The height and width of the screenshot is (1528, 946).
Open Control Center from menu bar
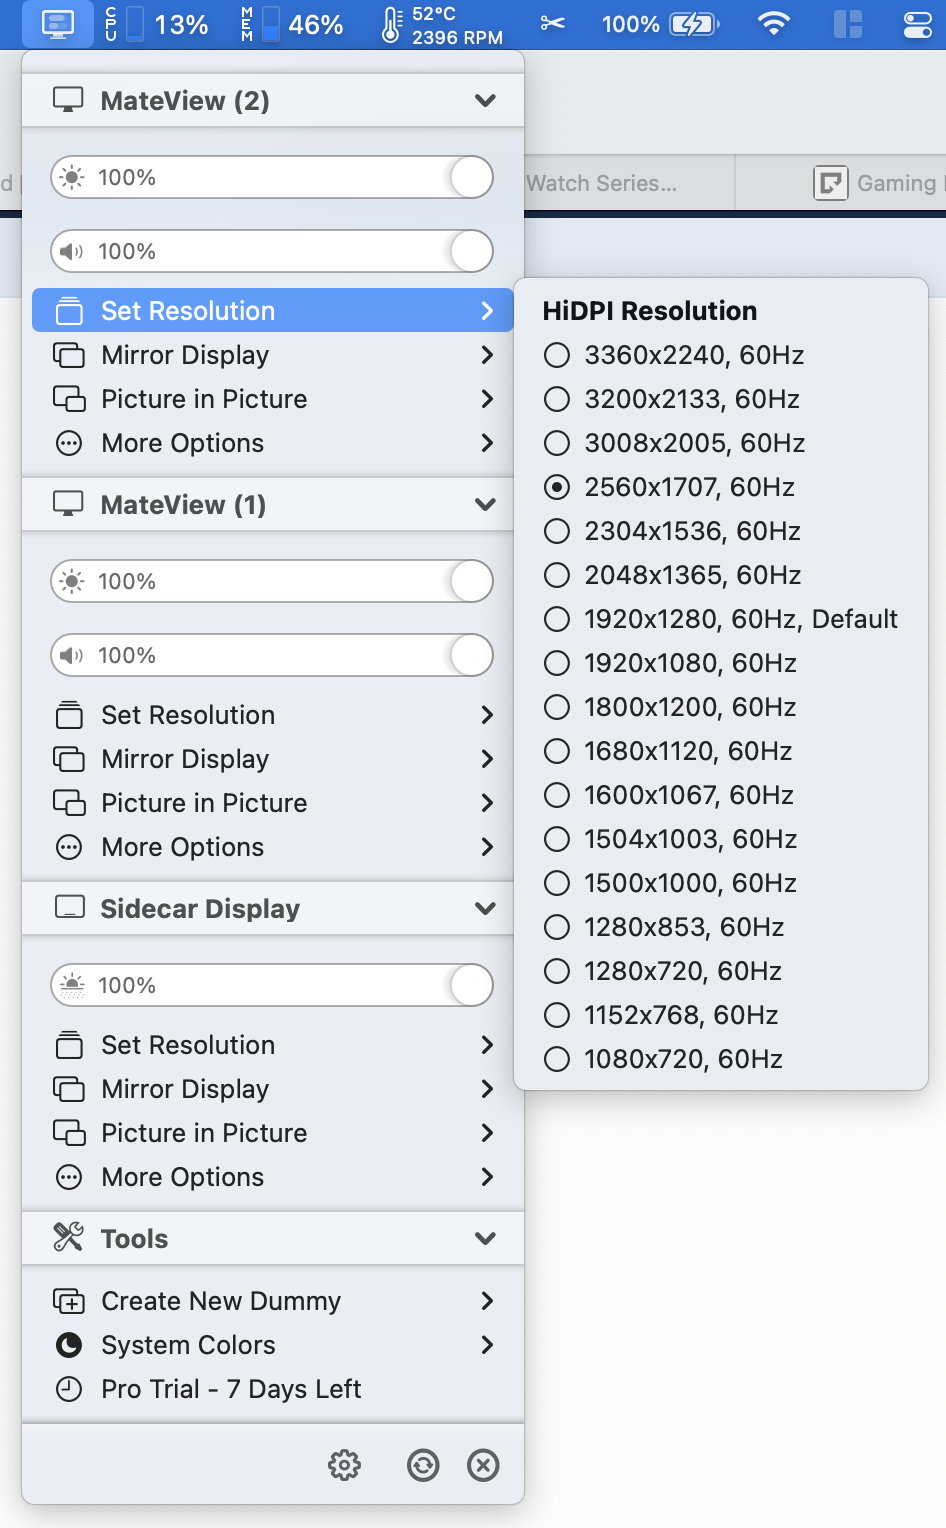tap(917, 24)
